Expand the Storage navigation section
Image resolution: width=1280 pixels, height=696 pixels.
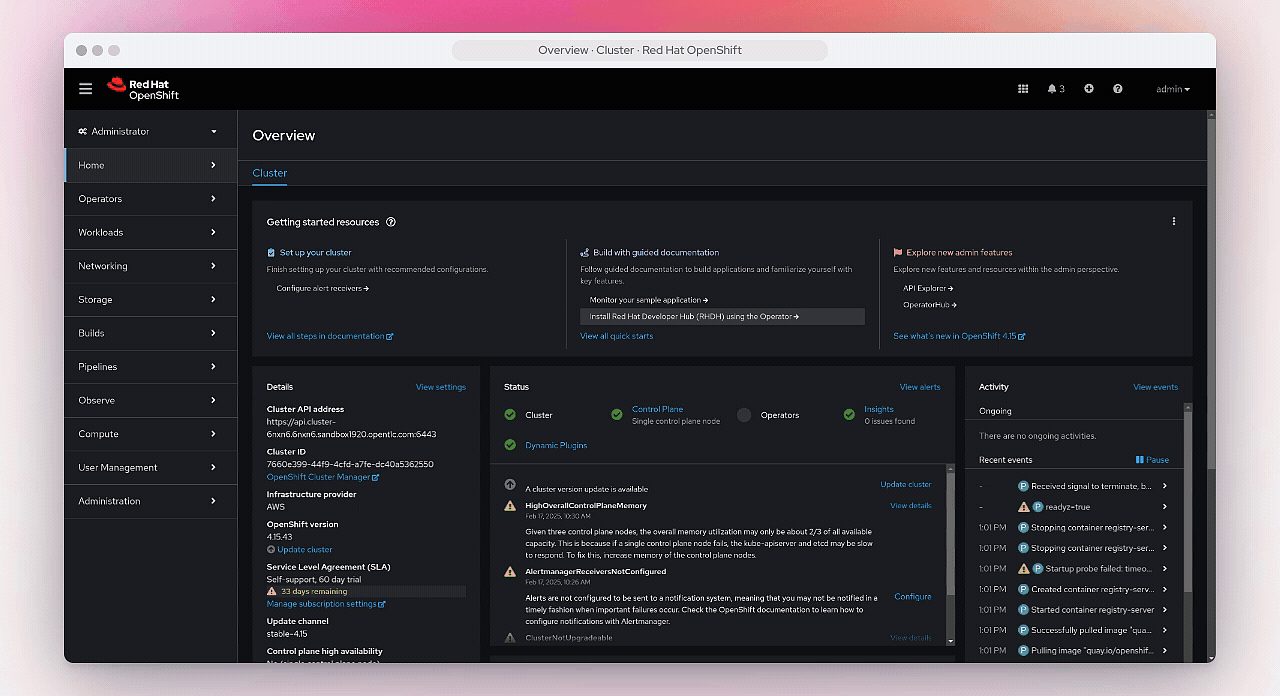[150, 299]
